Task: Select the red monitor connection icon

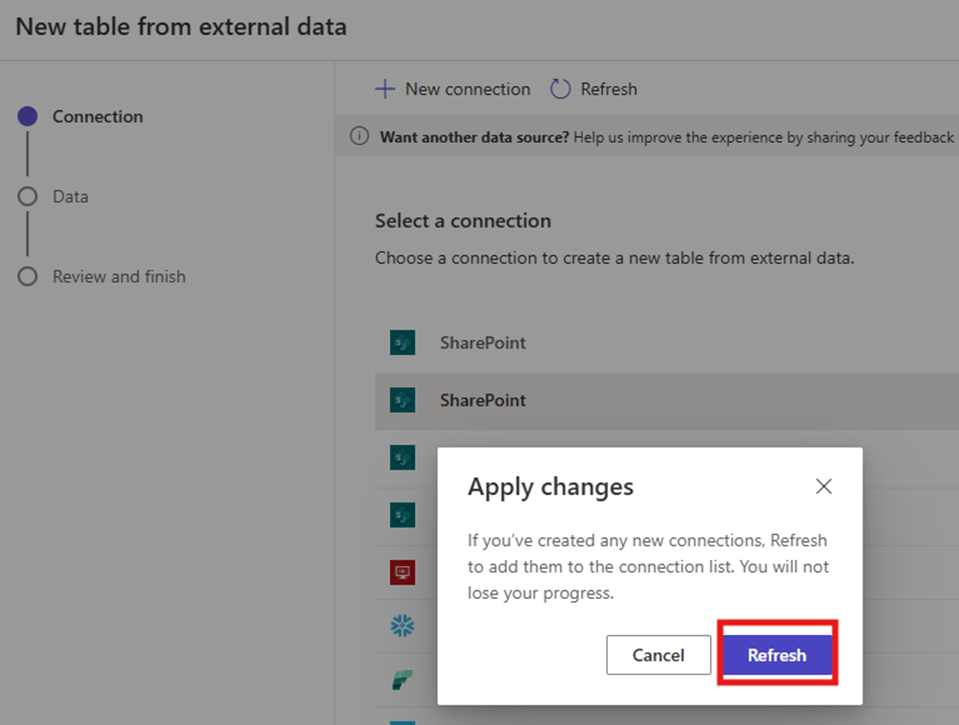Action: (x=402, y=573)
